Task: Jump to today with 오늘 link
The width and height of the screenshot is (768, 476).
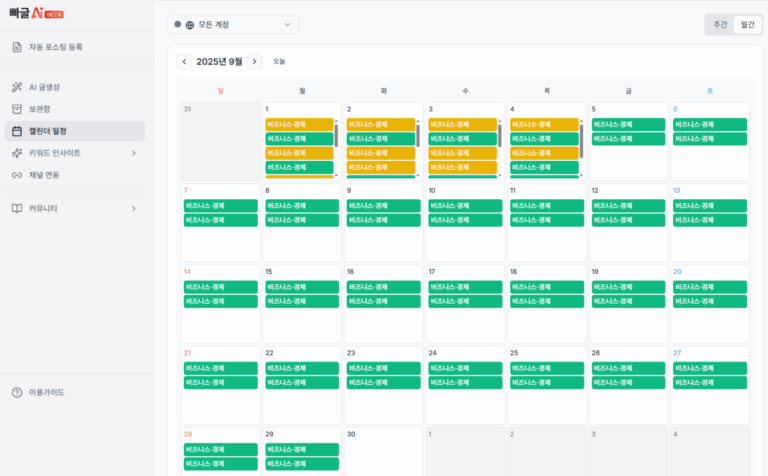Action: [x=279, y=61]
